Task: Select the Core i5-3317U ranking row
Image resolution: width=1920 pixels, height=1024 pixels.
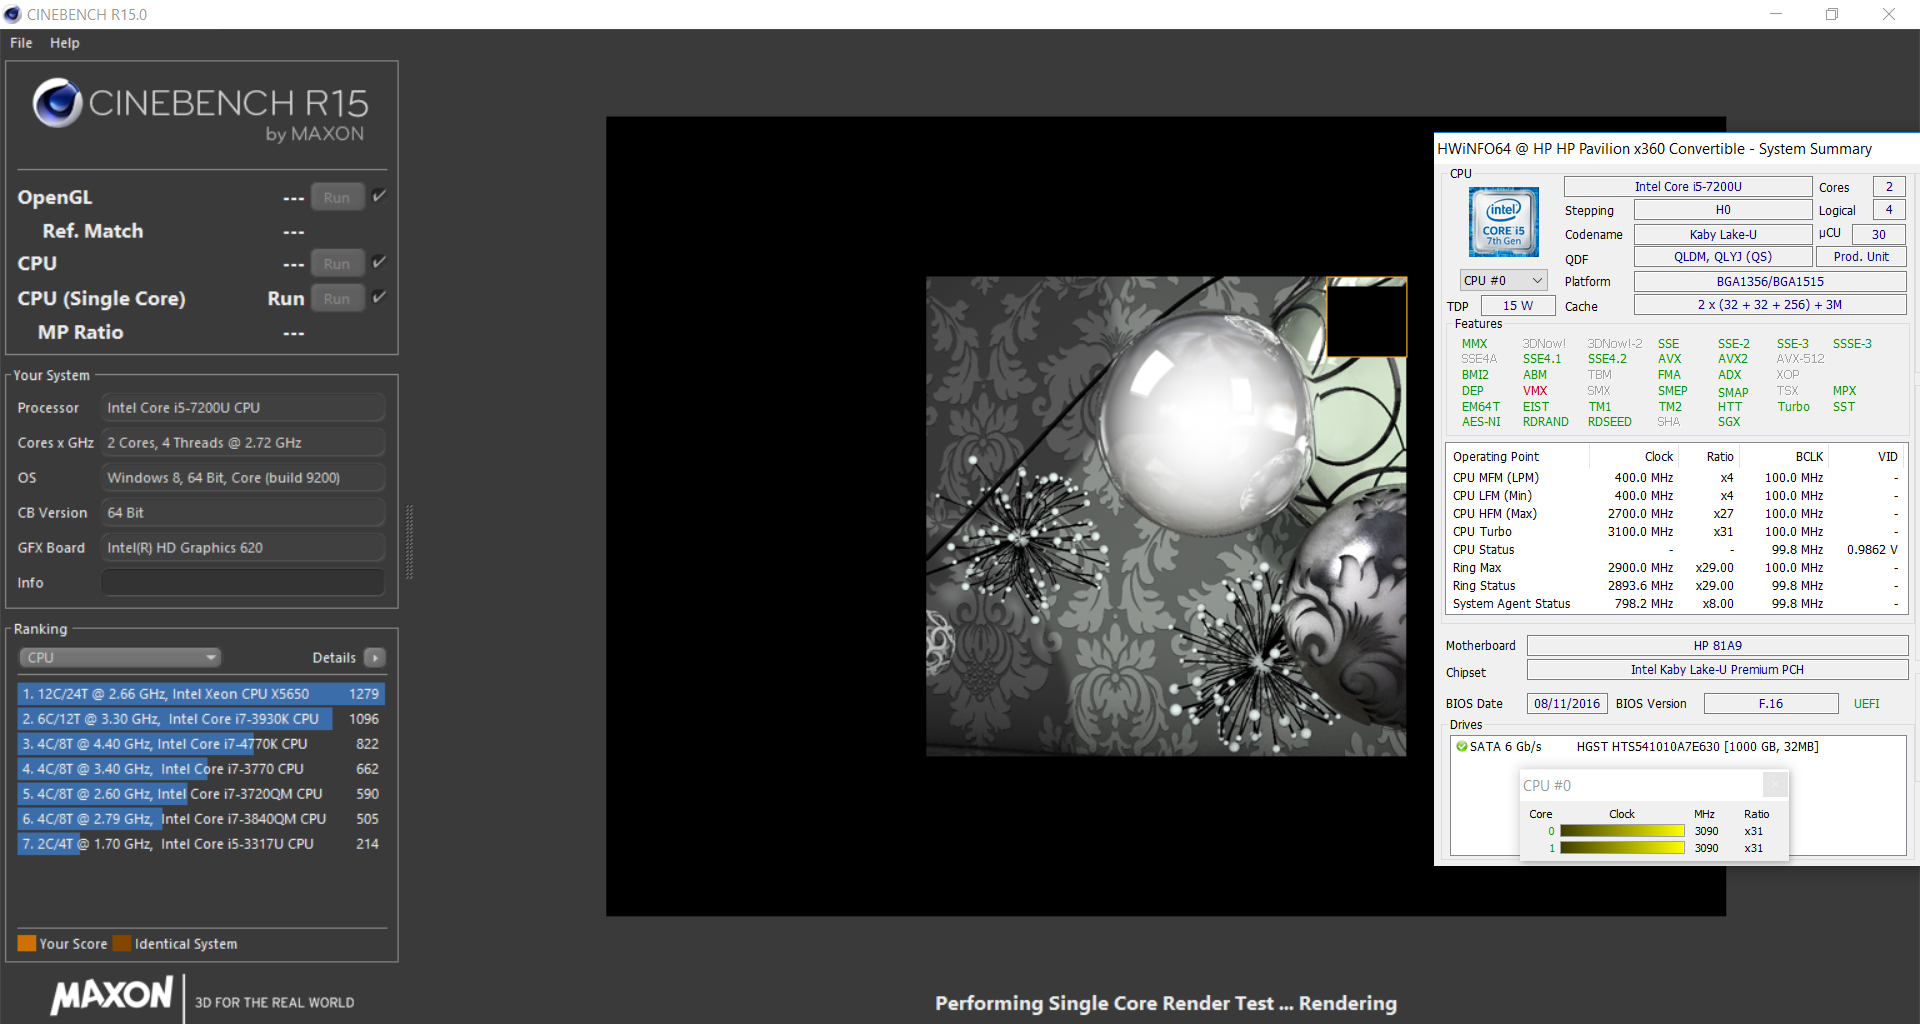Action: click(201, 844)
